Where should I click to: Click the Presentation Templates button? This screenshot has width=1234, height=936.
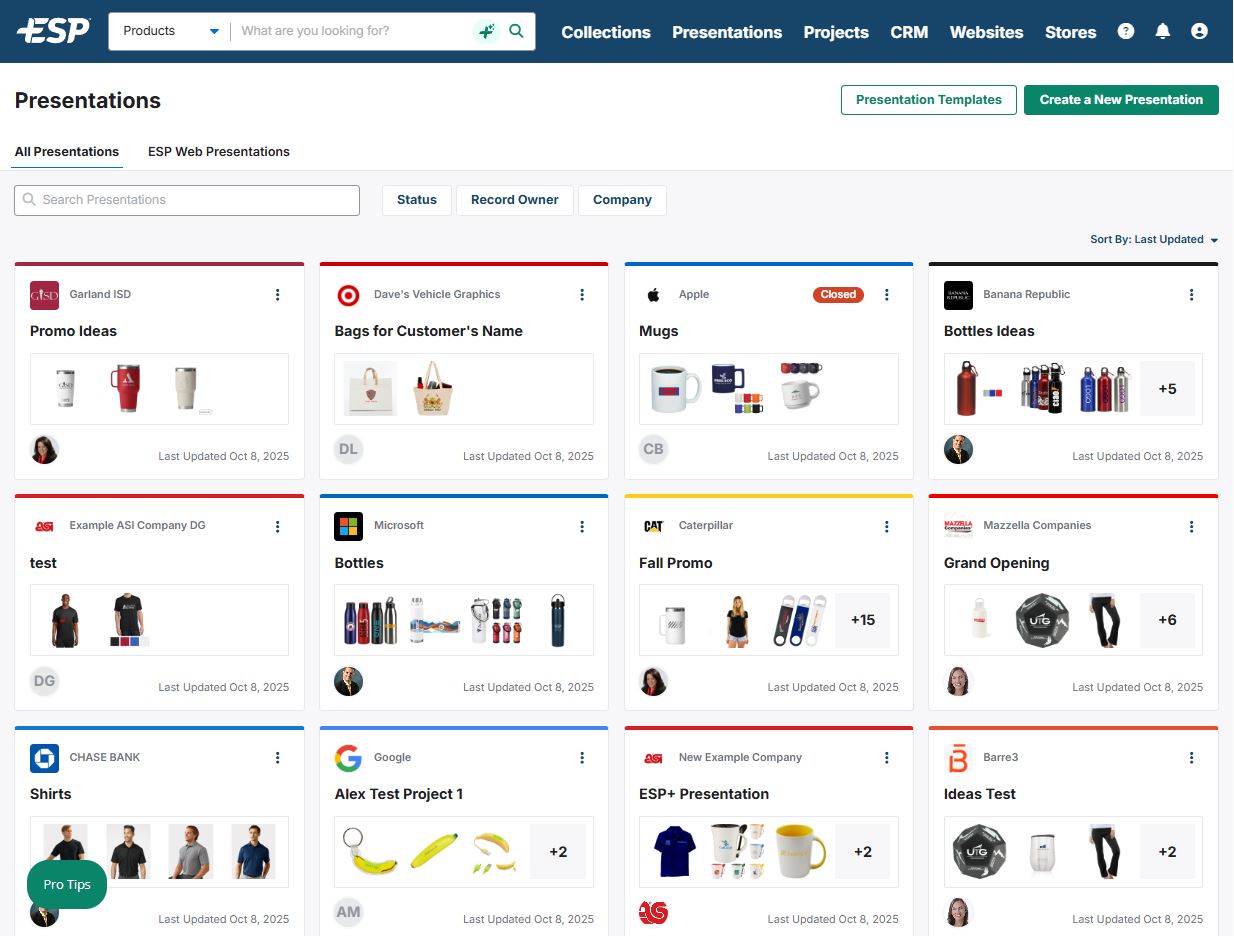pos(928,100)
